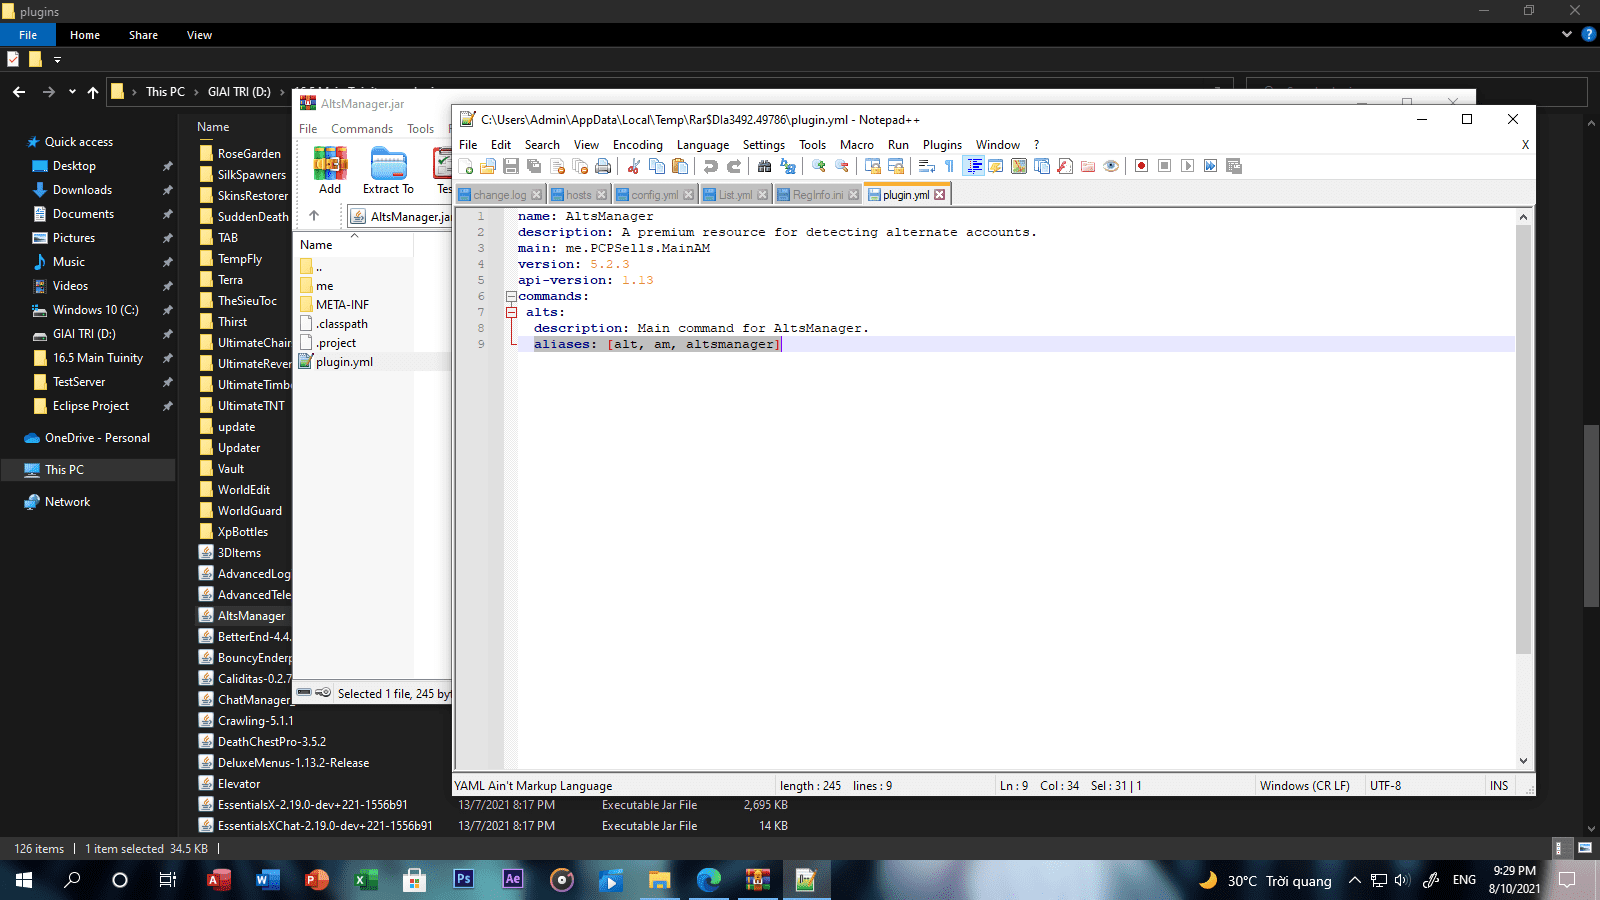Click the Replace icon next to binoculars
Viewport: 1600px width, 900px height.
788,166
